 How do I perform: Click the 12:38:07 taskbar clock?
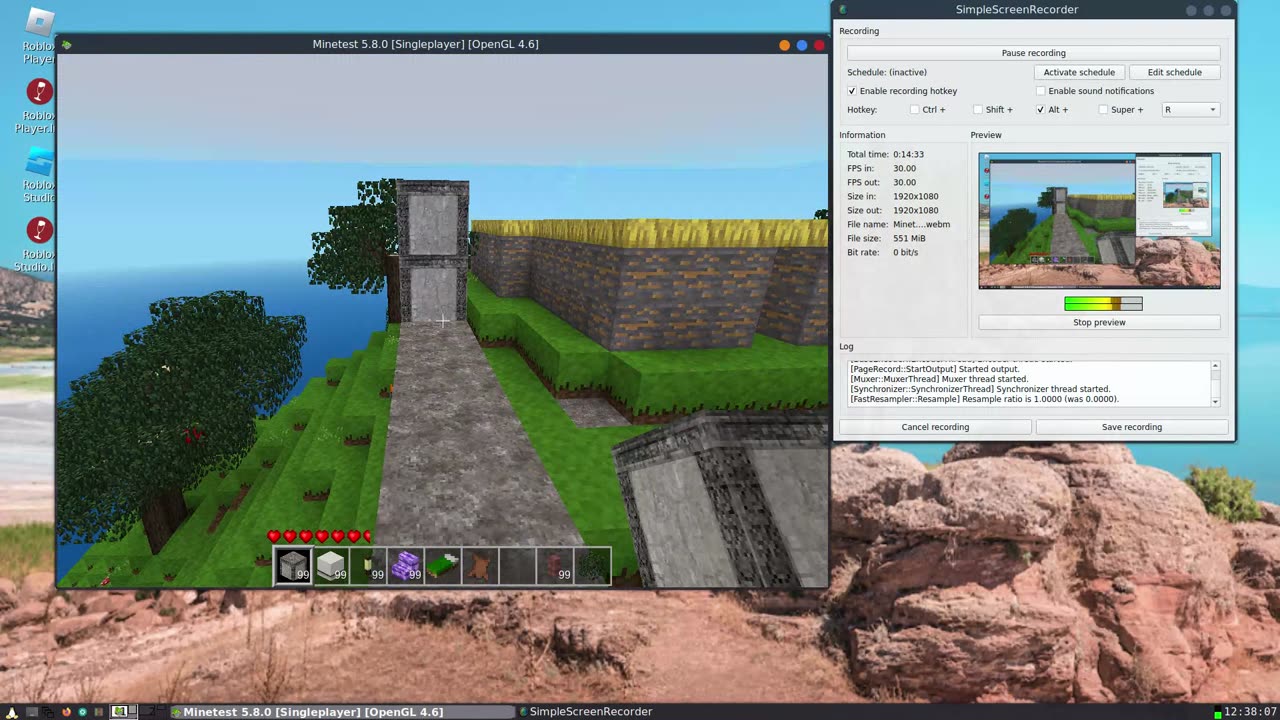point(1250,712)
